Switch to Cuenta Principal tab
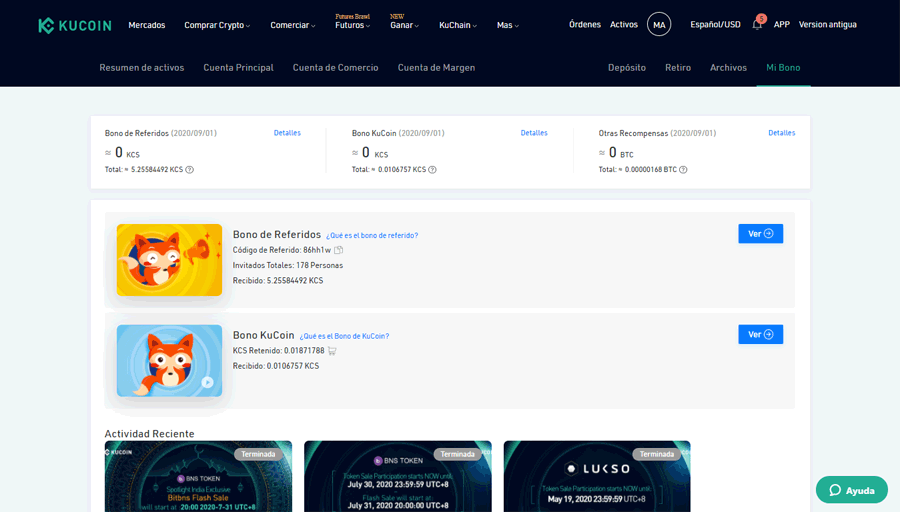This screenshot has width=900, height=512. [238, 68]
